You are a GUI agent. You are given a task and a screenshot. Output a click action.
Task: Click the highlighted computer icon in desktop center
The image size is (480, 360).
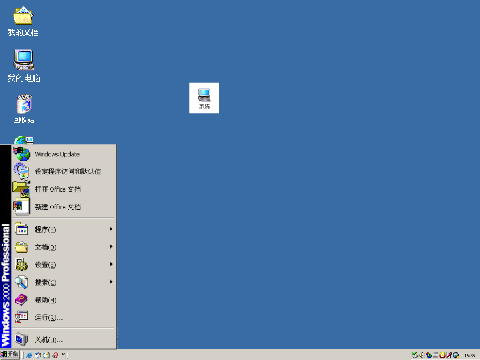[x=204, y=98]
